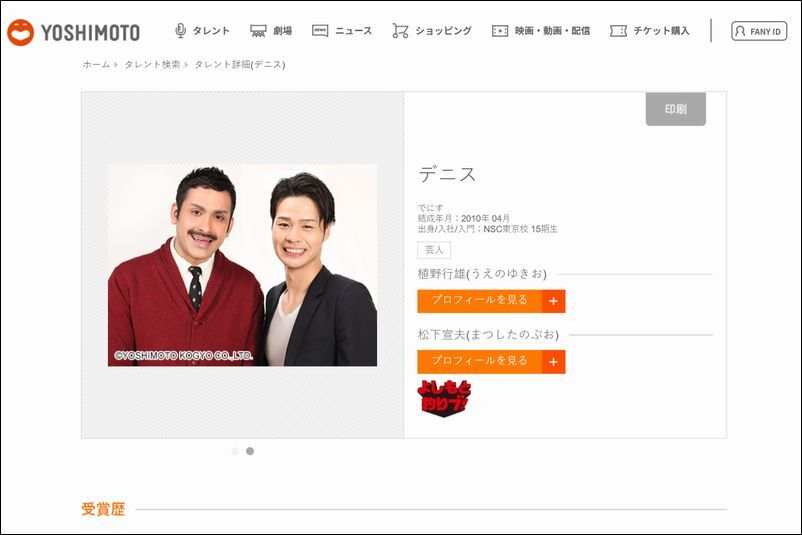Click the ticket icon beside チケット購入
This screenshot has width=802, height=535.
click(618, 31)
